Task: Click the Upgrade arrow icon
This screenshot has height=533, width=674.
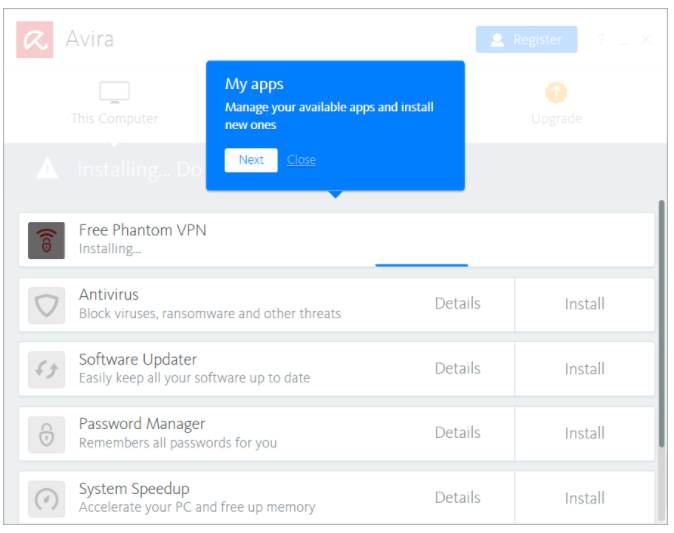Action: pos(556,92)
